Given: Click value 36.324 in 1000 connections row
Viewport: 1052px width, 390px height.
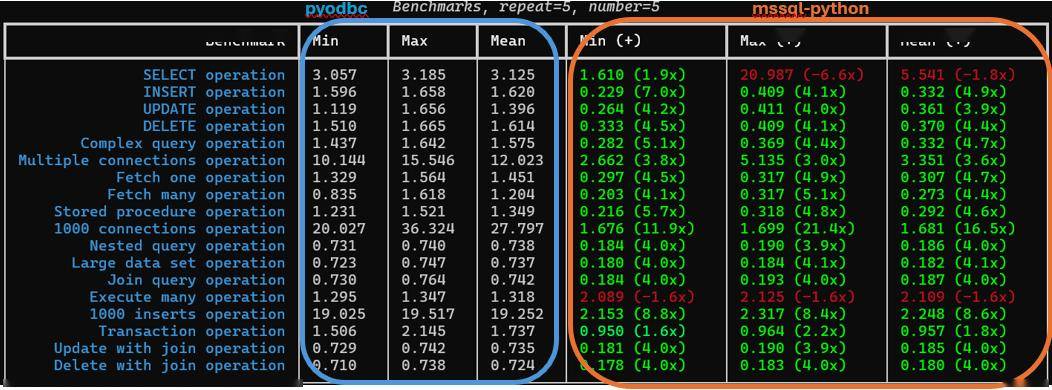Looking at the screenshot, I should tap(428, 229).
